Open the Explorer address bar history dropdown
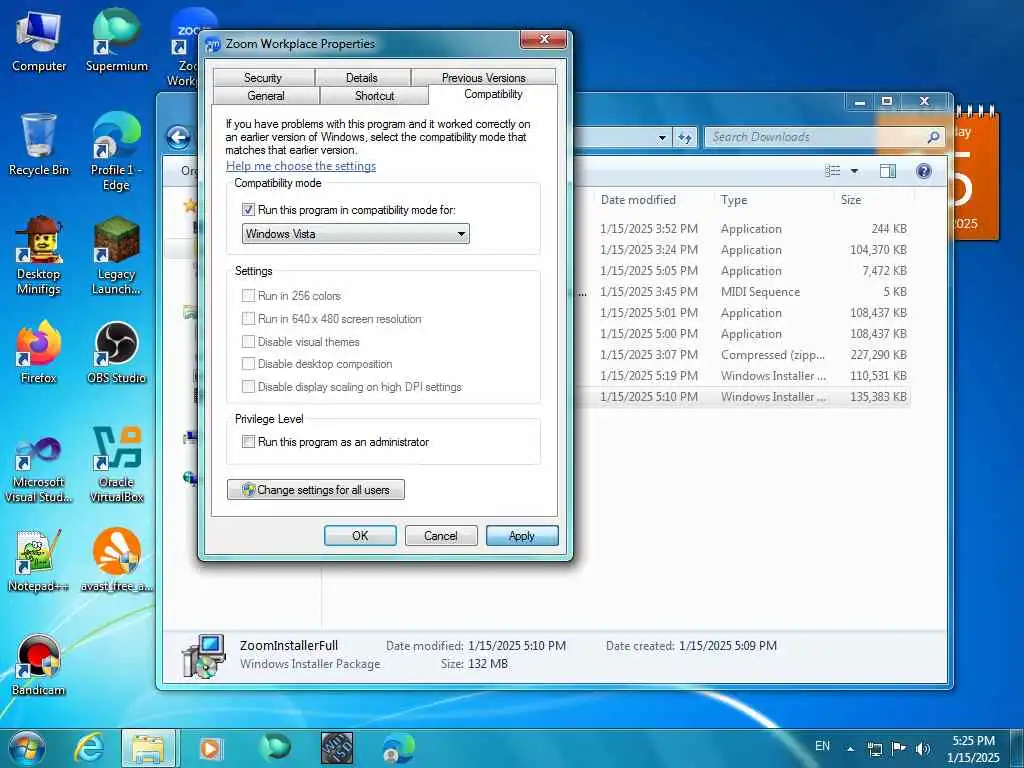Image resolution: width=1024 pixels, height=768 pixels. point(662,138)
